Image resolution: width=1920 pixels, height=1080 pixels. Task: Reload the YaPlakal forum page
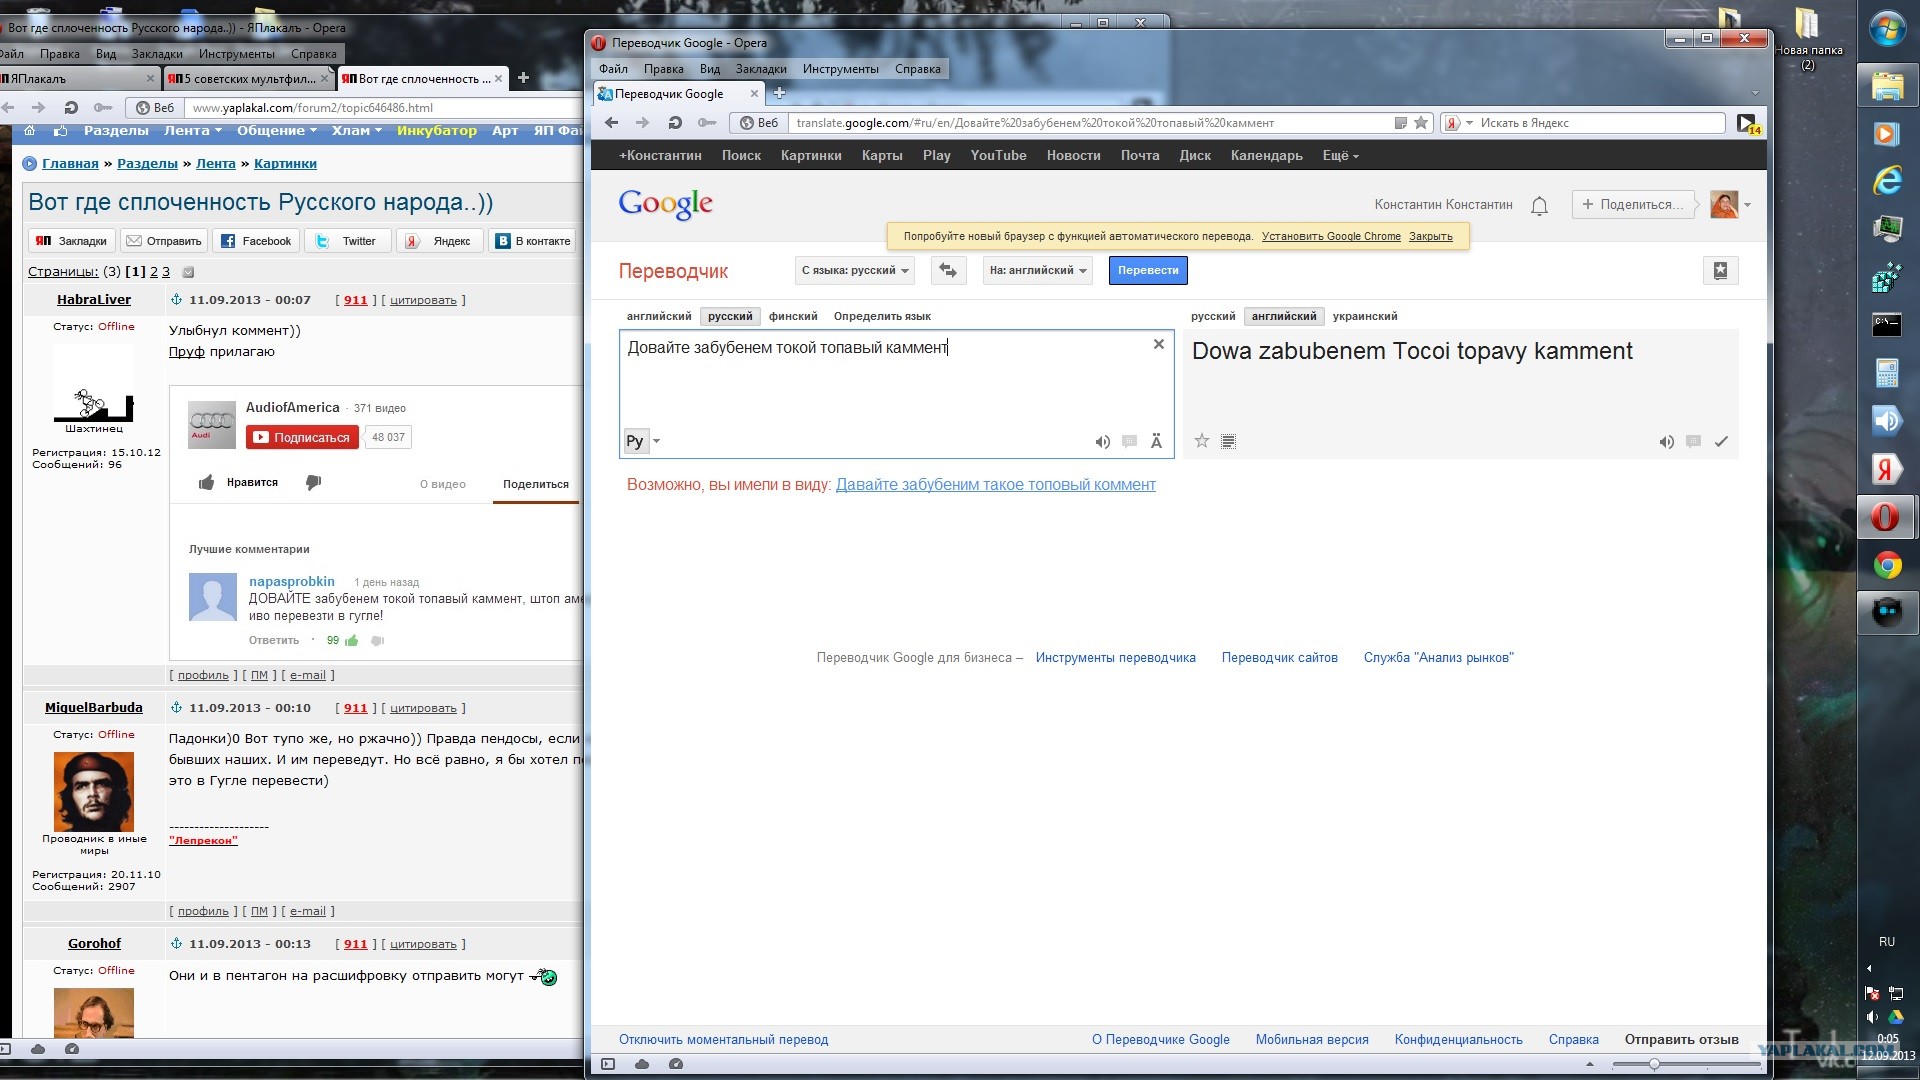tap(71, 108)
